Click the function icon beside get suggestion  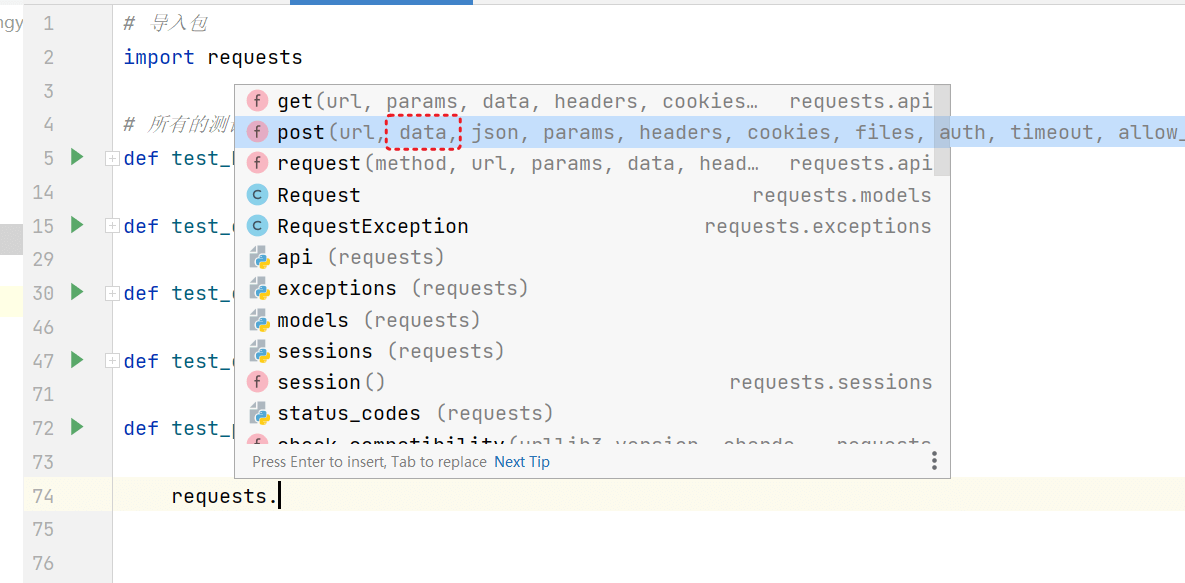[x=258, y=101]
